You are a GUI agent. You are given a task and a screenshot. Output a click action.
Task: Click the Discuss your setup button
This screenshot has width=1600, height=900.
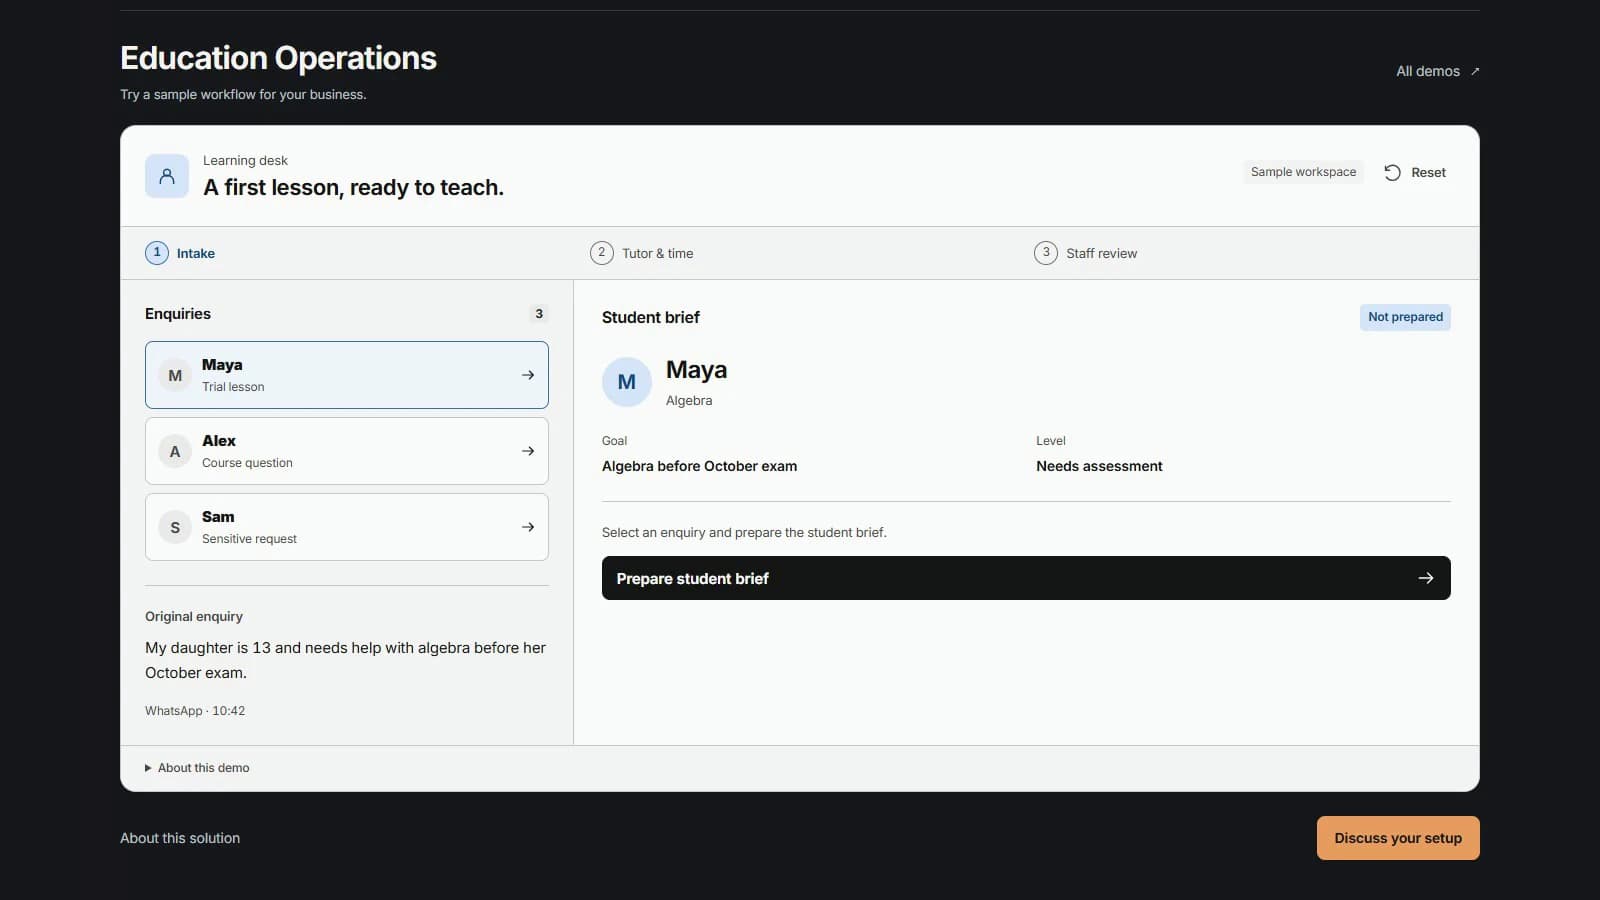click(x=1398, y=838)
